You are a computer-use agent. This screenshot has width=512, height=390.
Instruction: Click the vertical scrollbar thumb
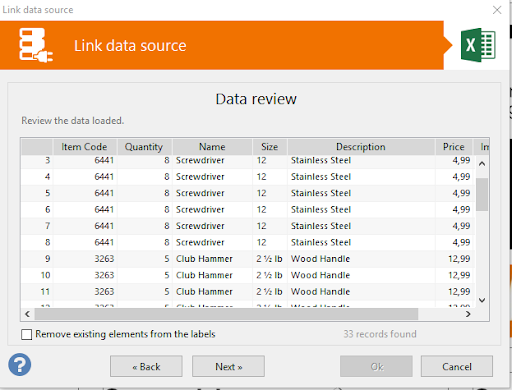(482, 194)
